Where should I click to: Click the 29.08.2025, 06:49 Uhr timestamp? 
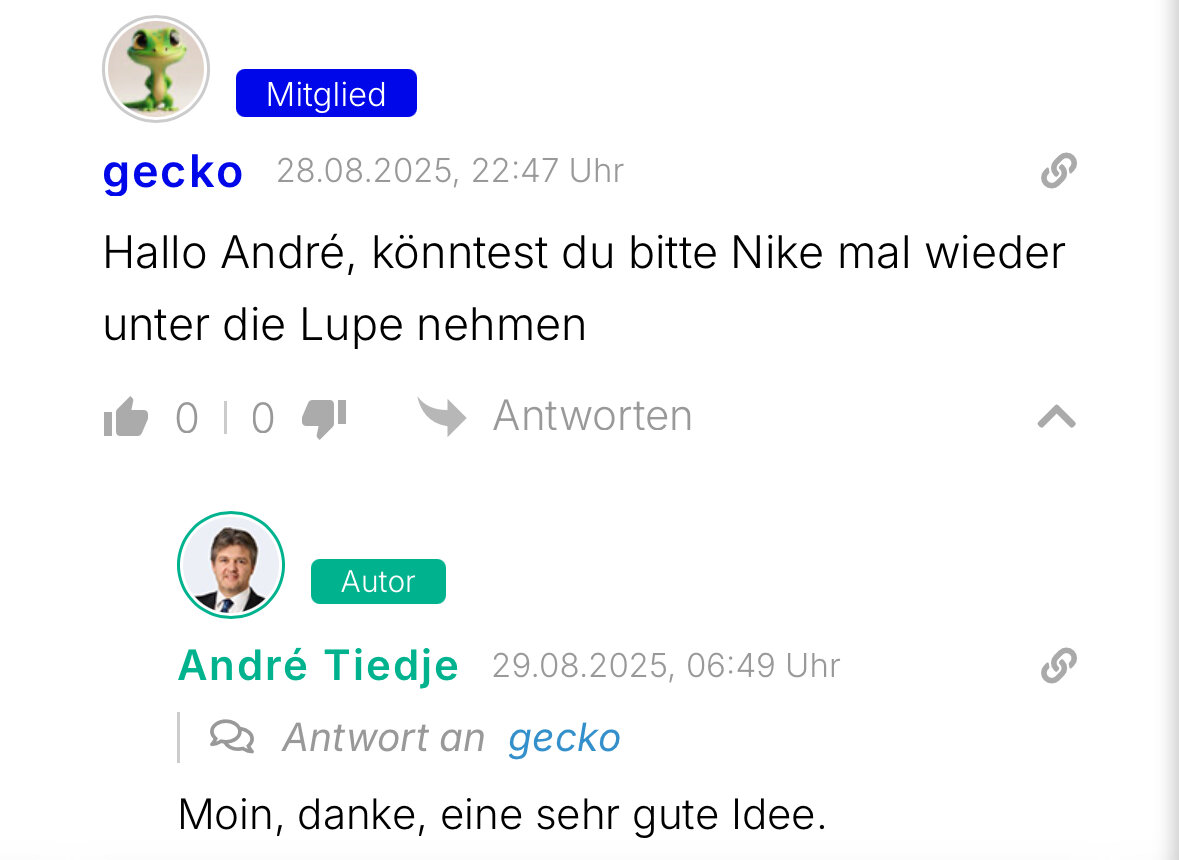click(666, 665)
